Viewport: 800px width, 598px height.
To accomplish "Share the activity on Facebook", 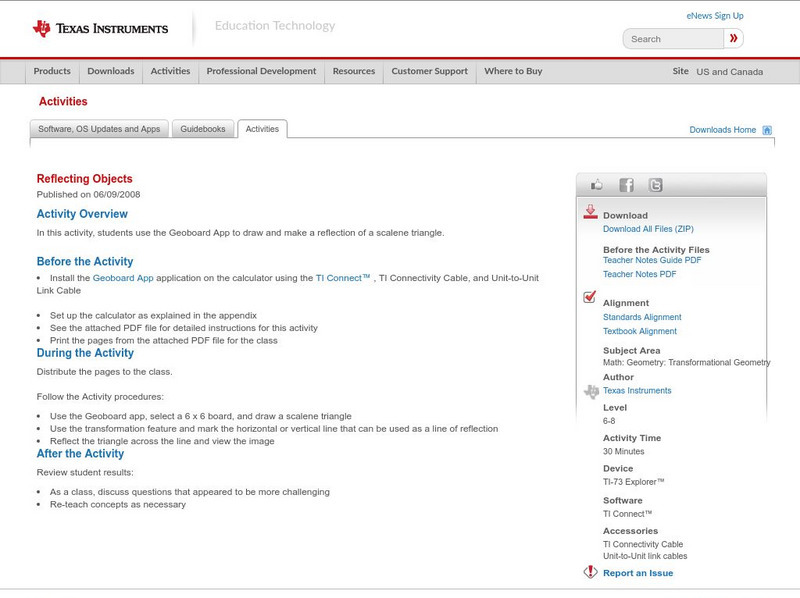I will pos(626,185).
